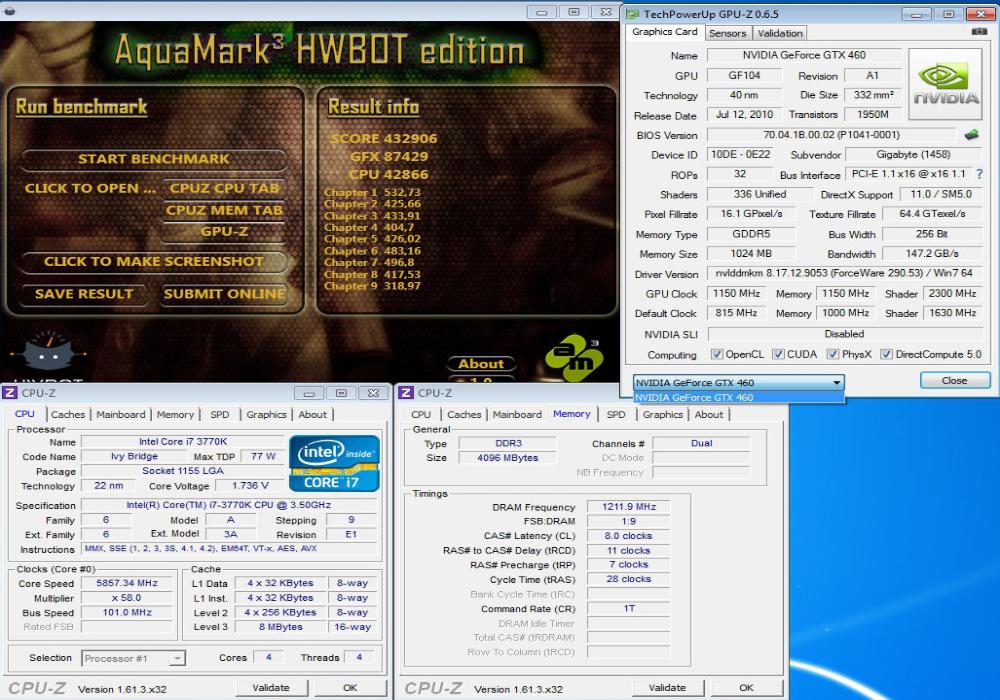
Task: Click the NVIDIA logo in GPU-Z
Action: pyautogui.click(x=945, y=84)
